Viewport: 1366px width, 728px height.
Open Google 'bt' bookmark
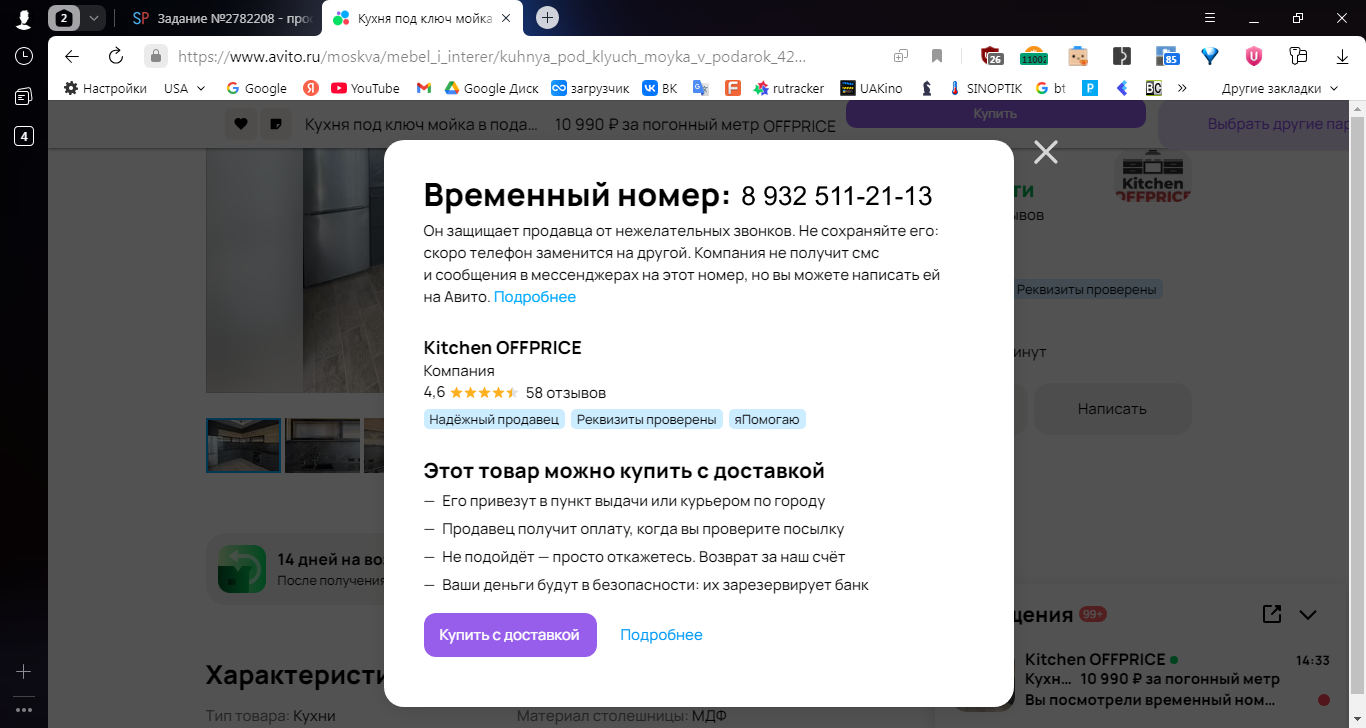(1052, 88)
